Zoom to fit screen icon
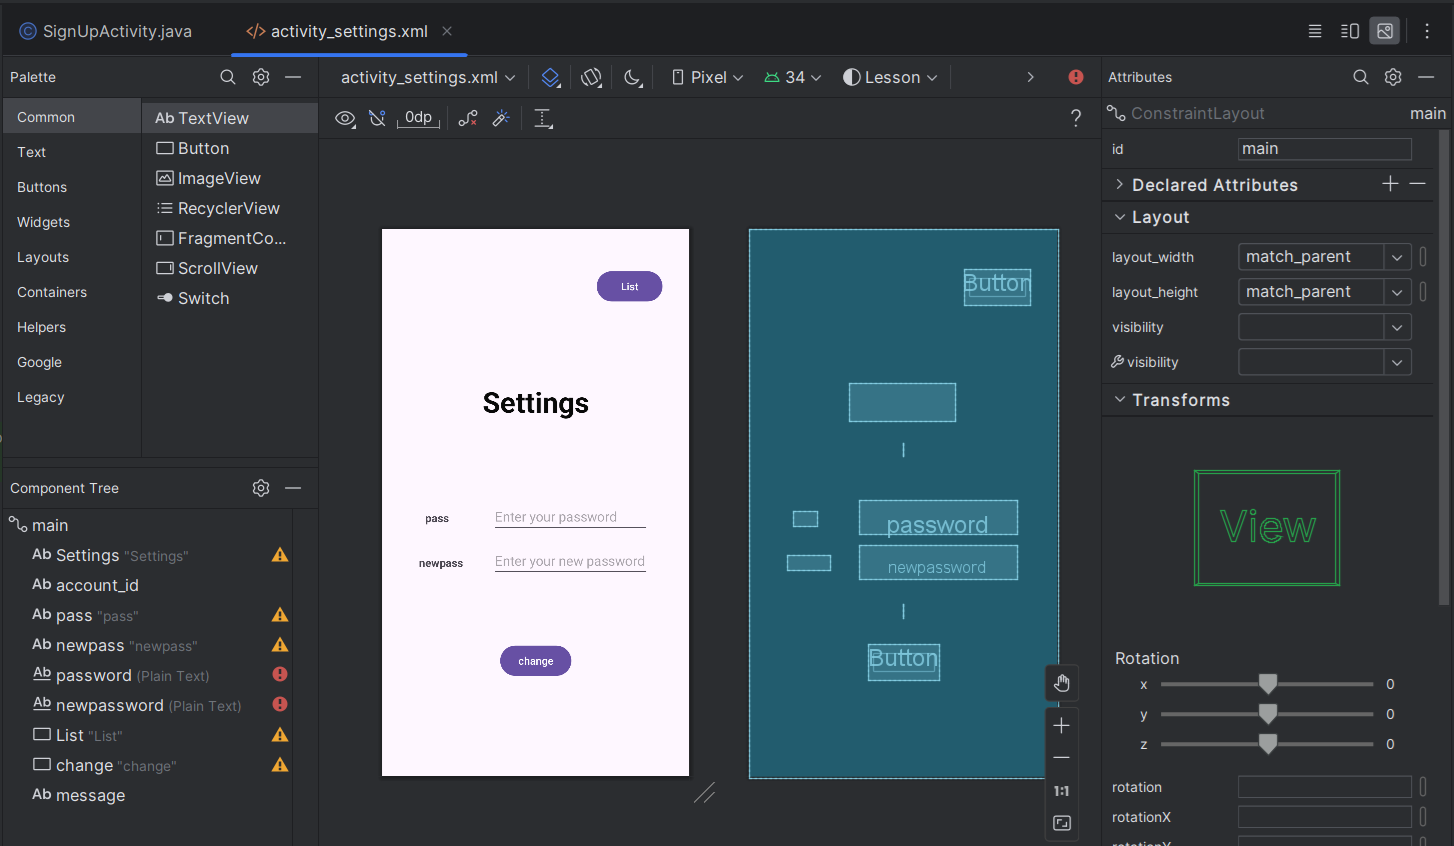This screenshot has width=1454, height=846. click(x=1062, y=823)
